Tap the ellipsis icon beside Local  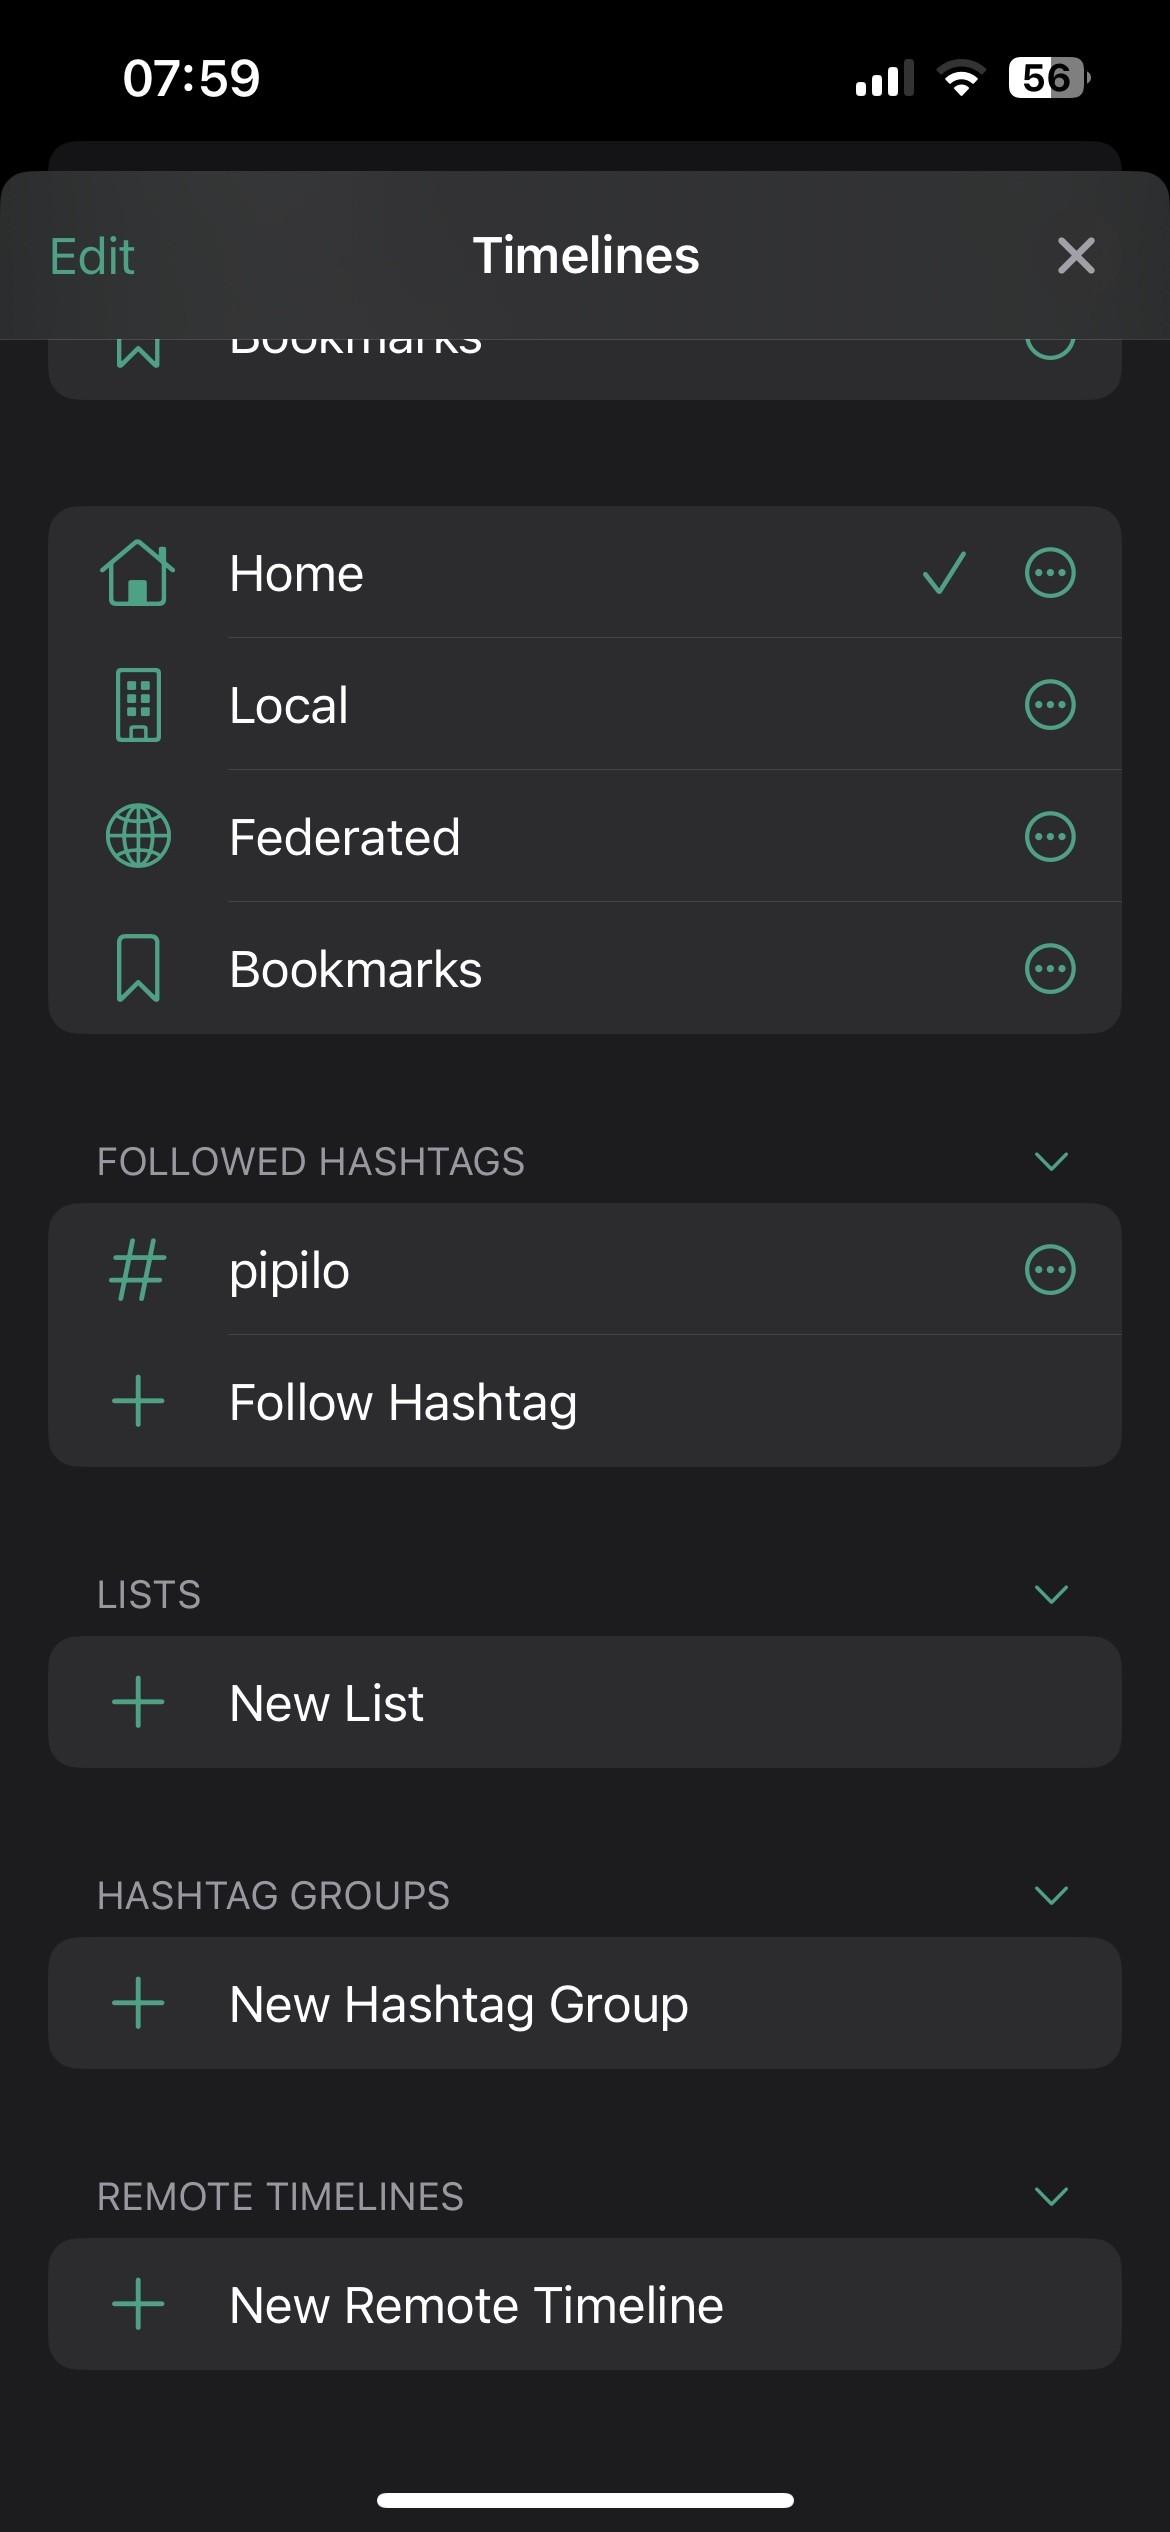[x=1050, y=705]
